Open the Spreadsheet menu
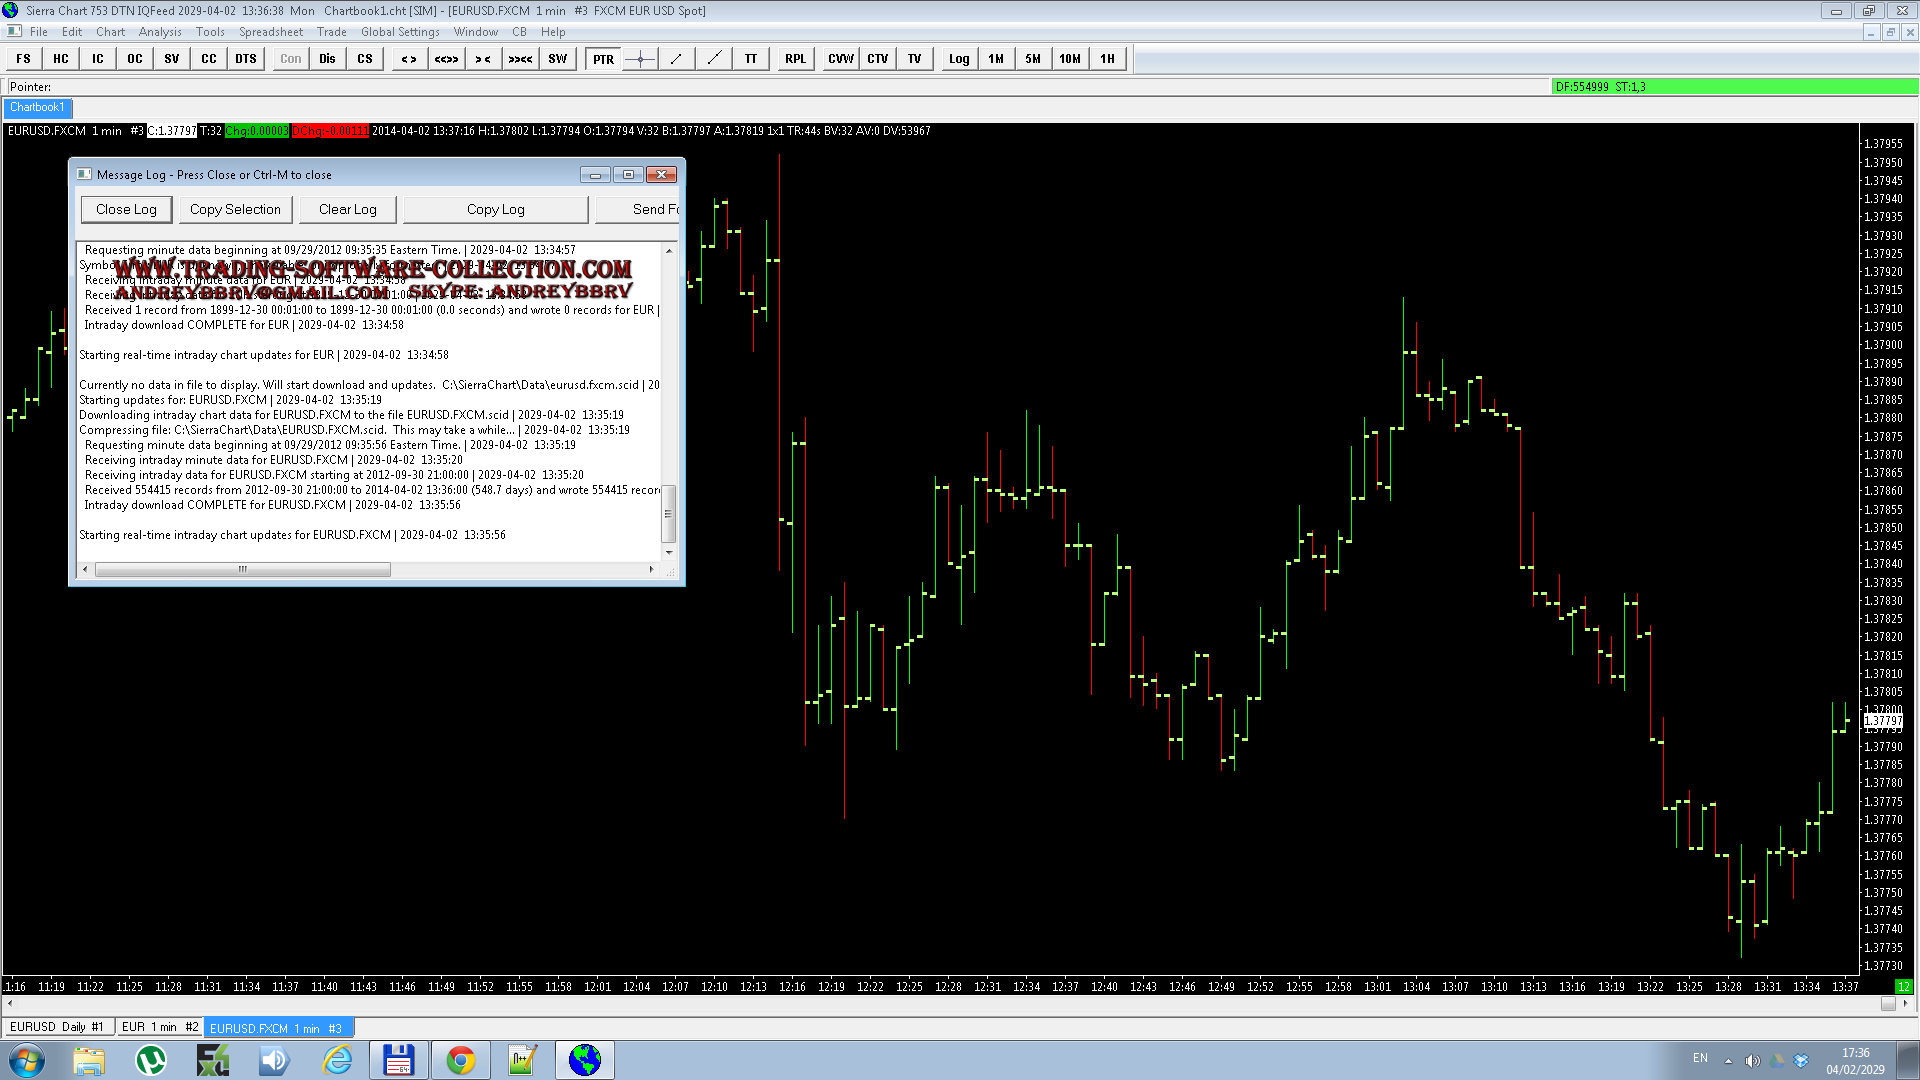 click(x=271, y=32)
